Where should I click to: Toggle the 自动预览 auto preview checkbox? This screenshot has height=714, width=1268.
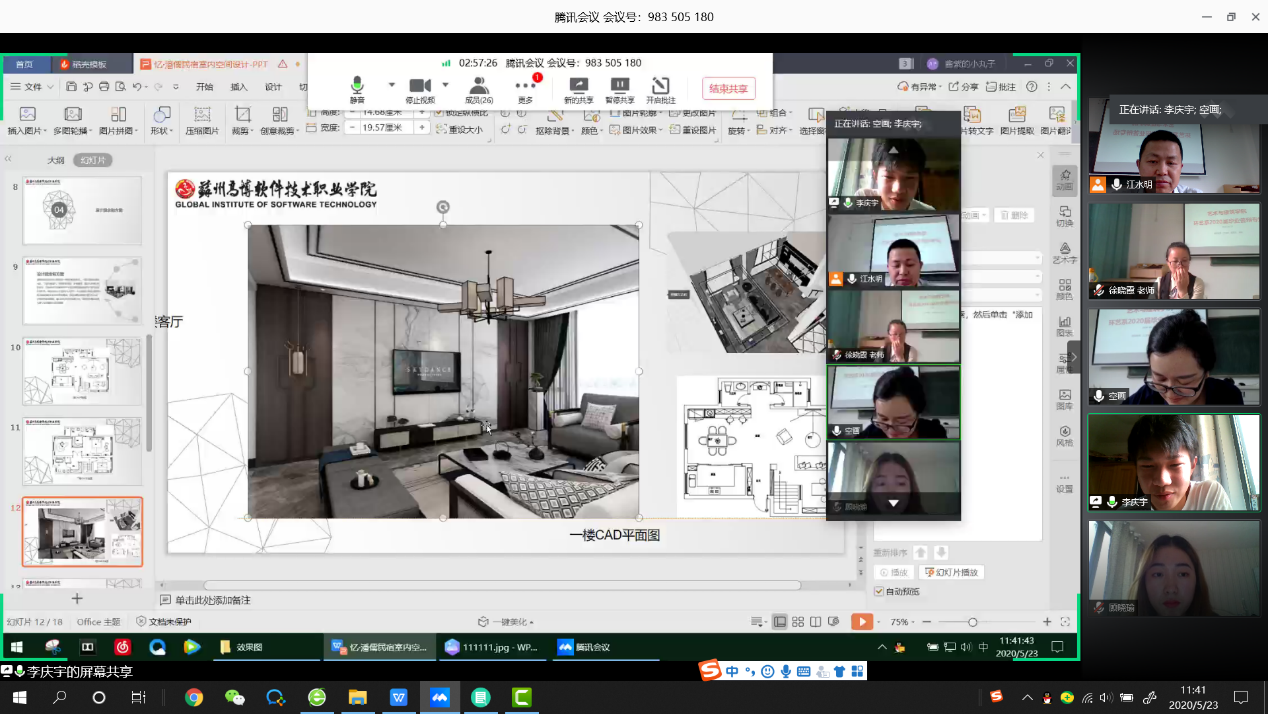[879, 591]
